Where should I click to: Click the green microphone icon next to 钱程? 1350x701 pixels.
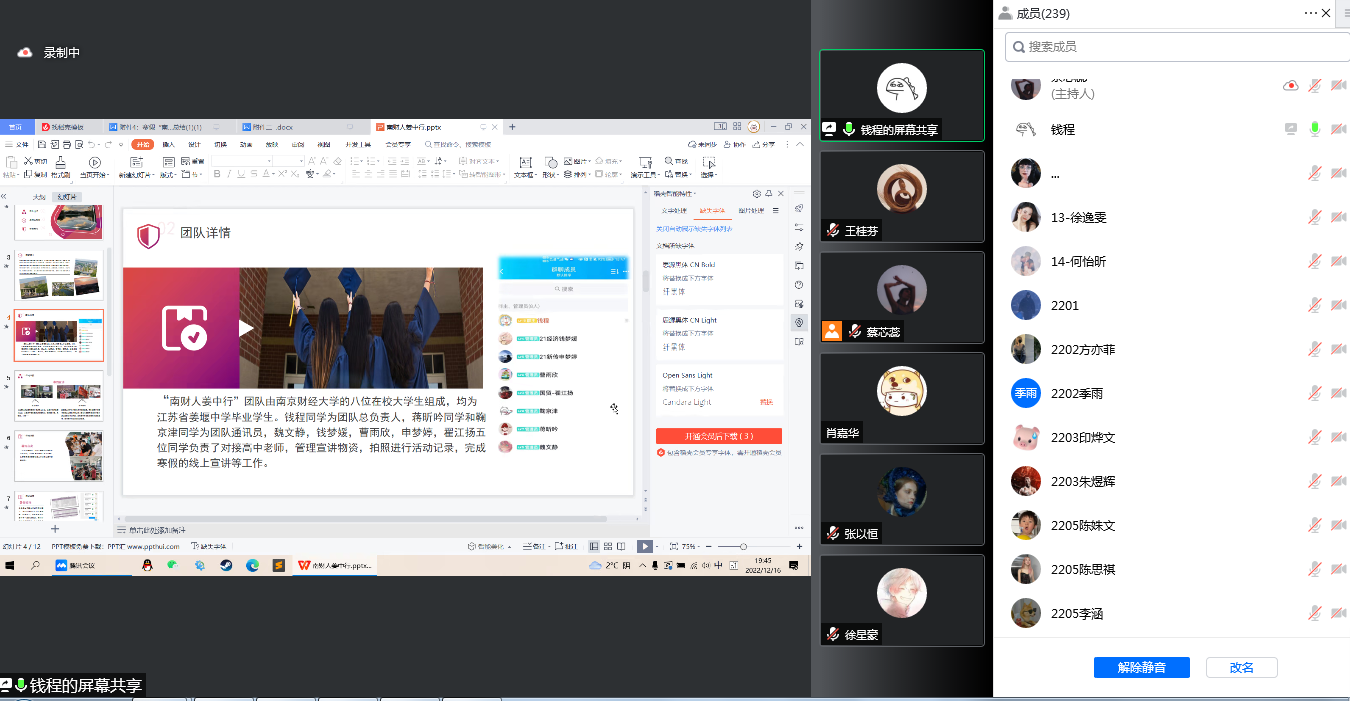pos(1315,129)
